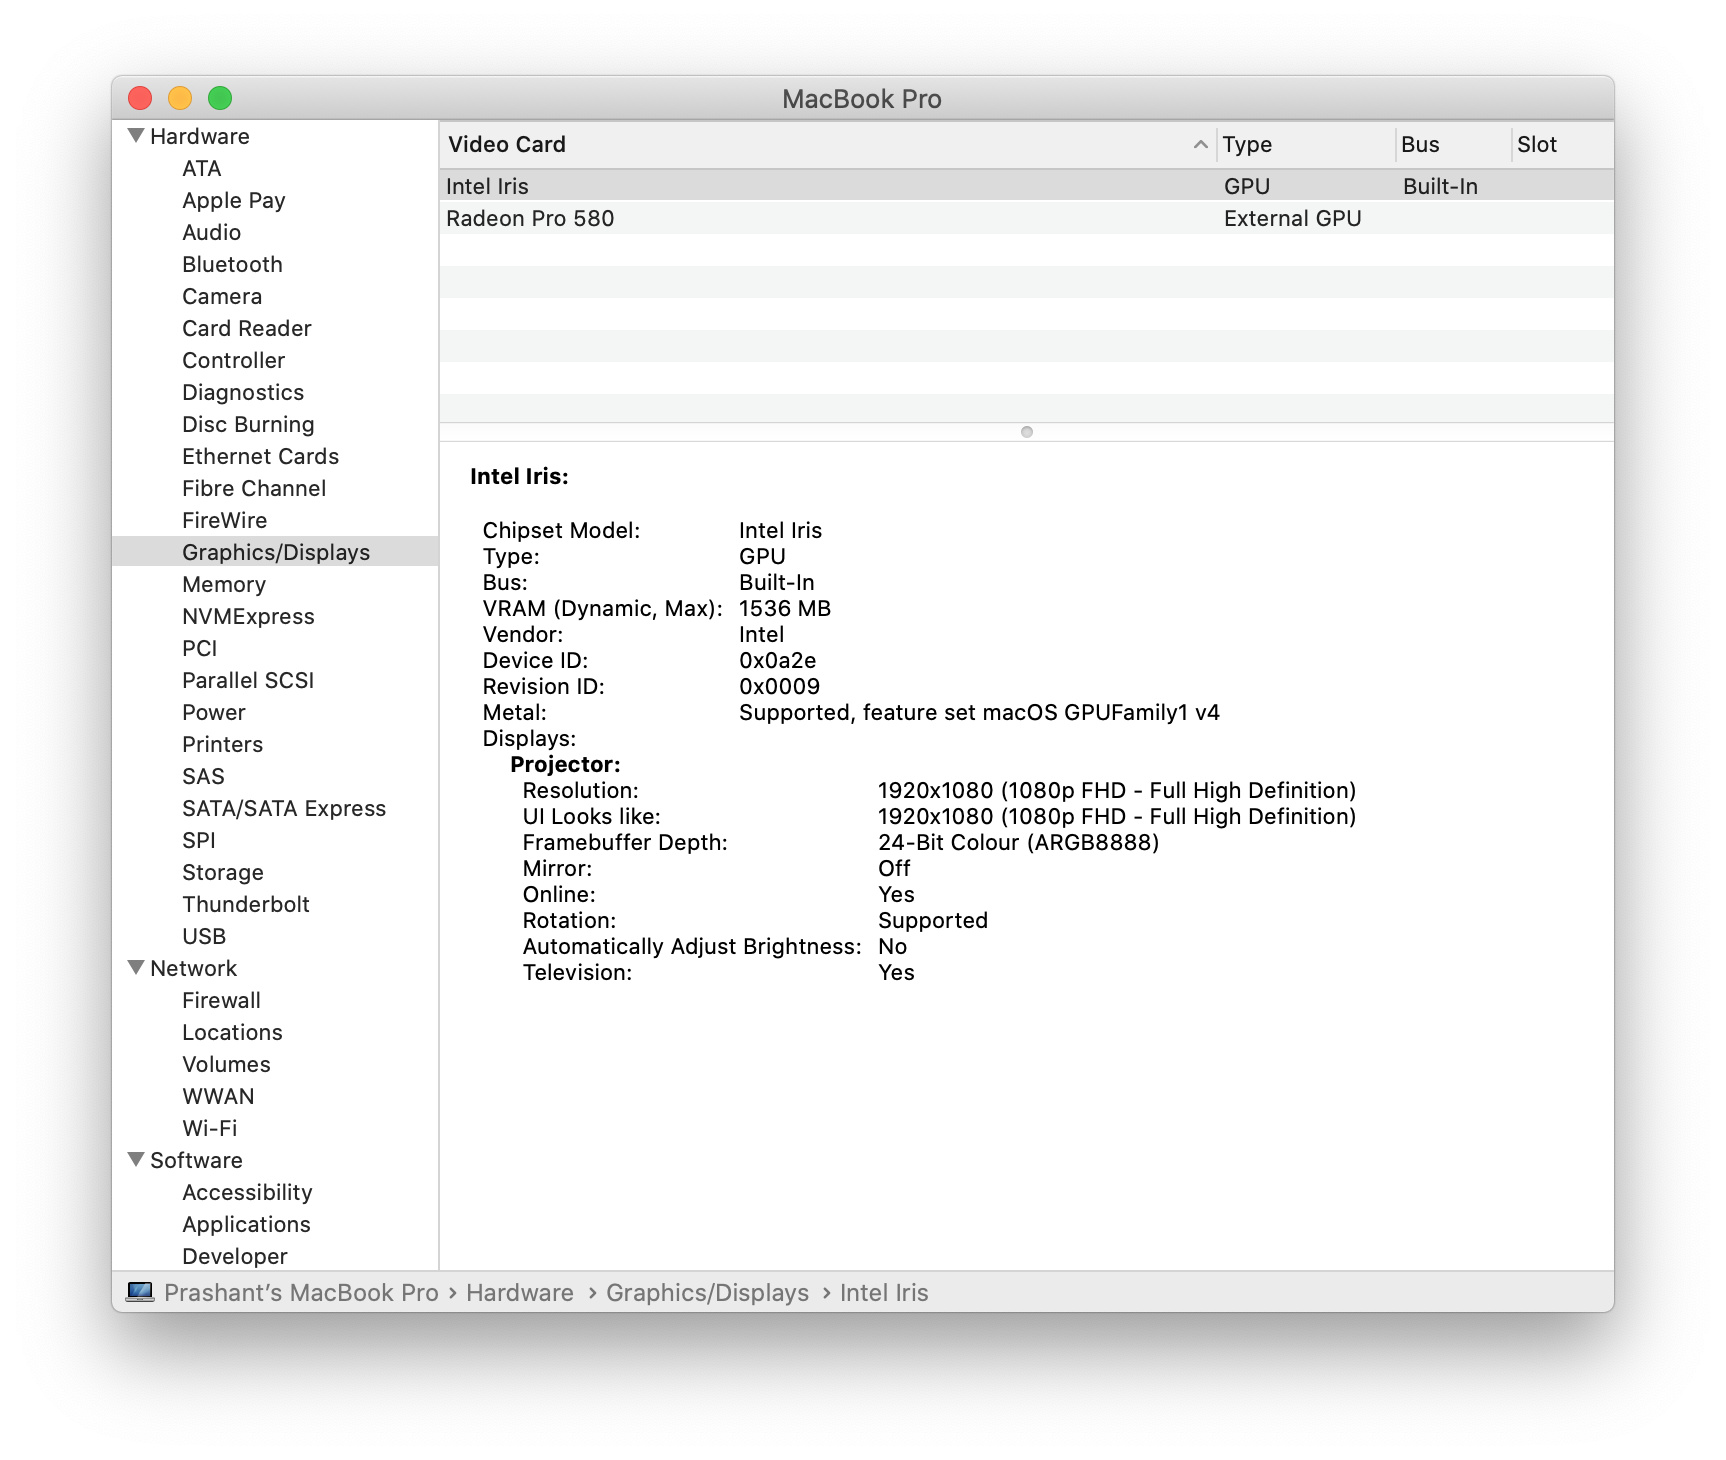
Task: Open Power in the sidebar
Action: (213, 712)
